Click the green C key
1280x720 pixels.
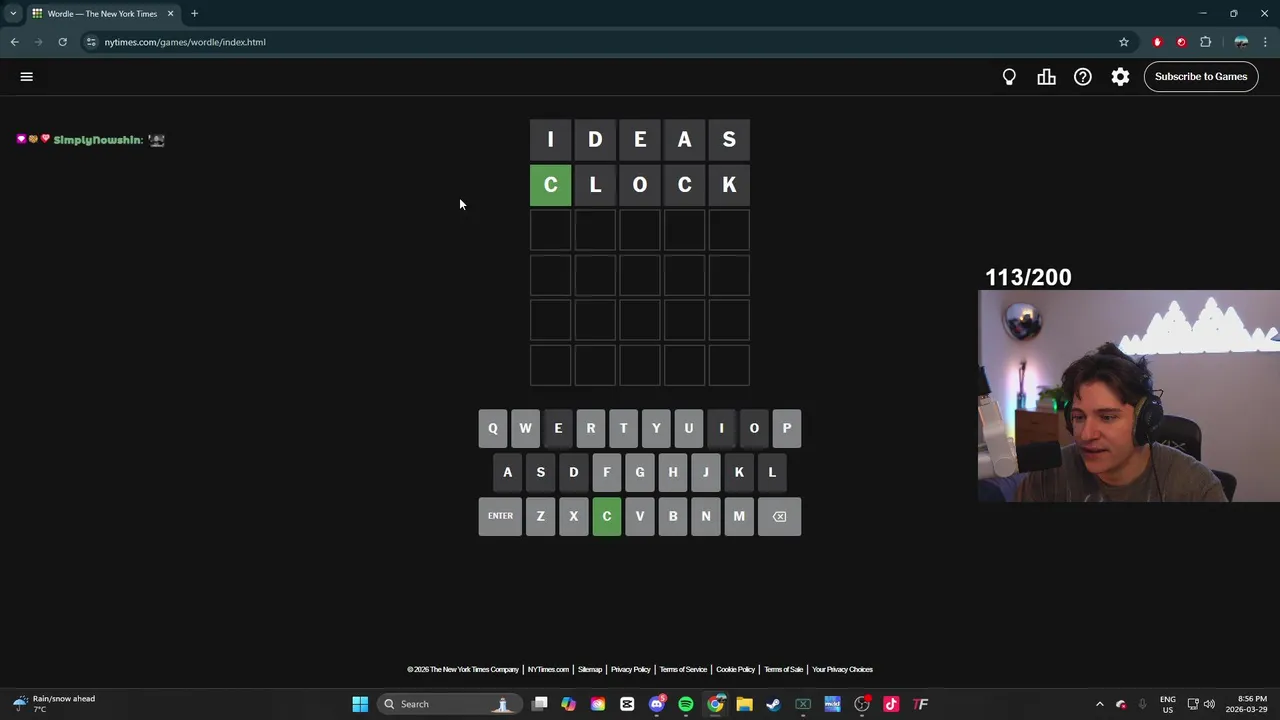coord(607,516)
